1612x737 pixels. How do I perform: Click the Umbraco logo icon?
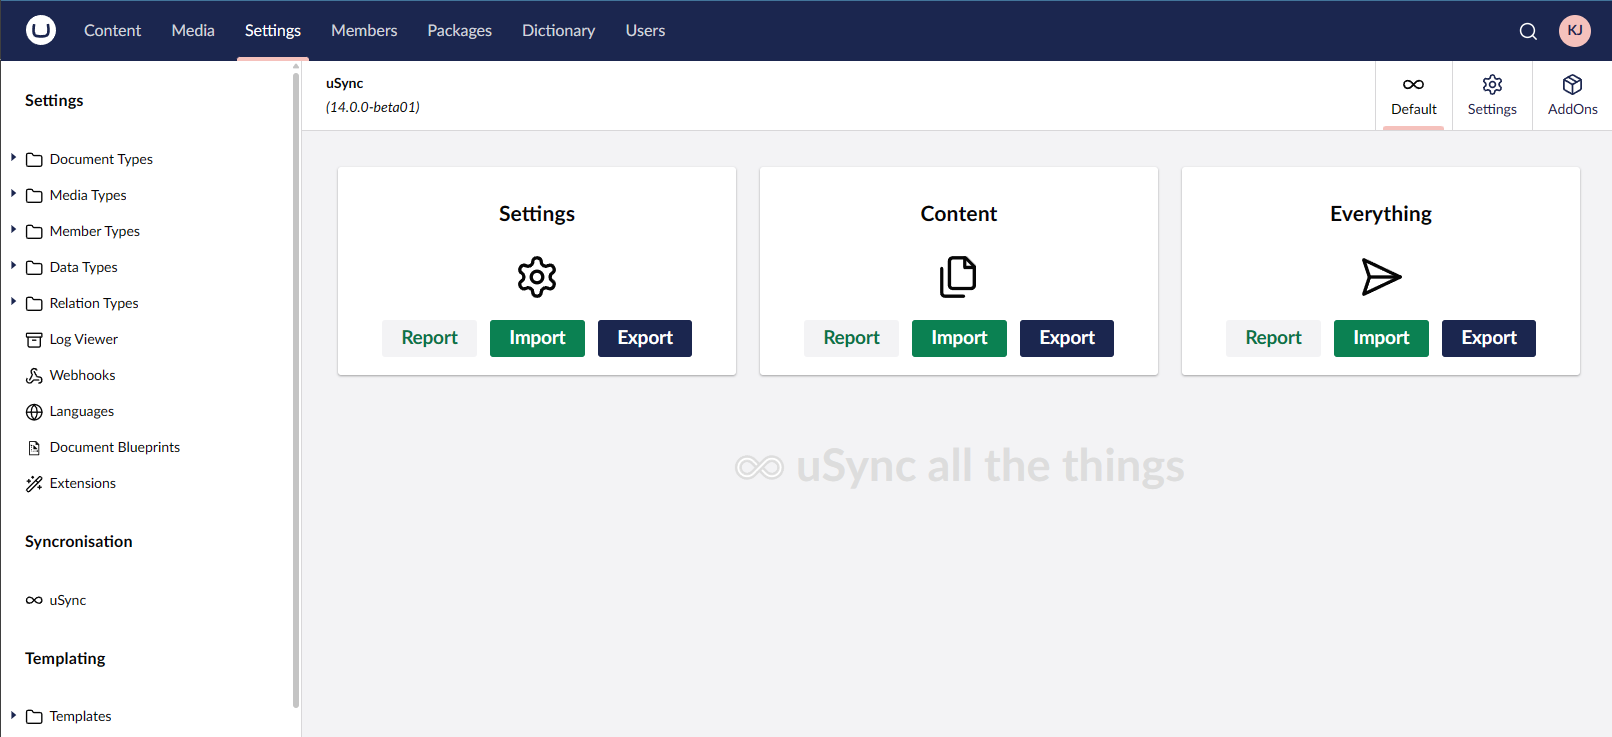[x=41, y=30]
